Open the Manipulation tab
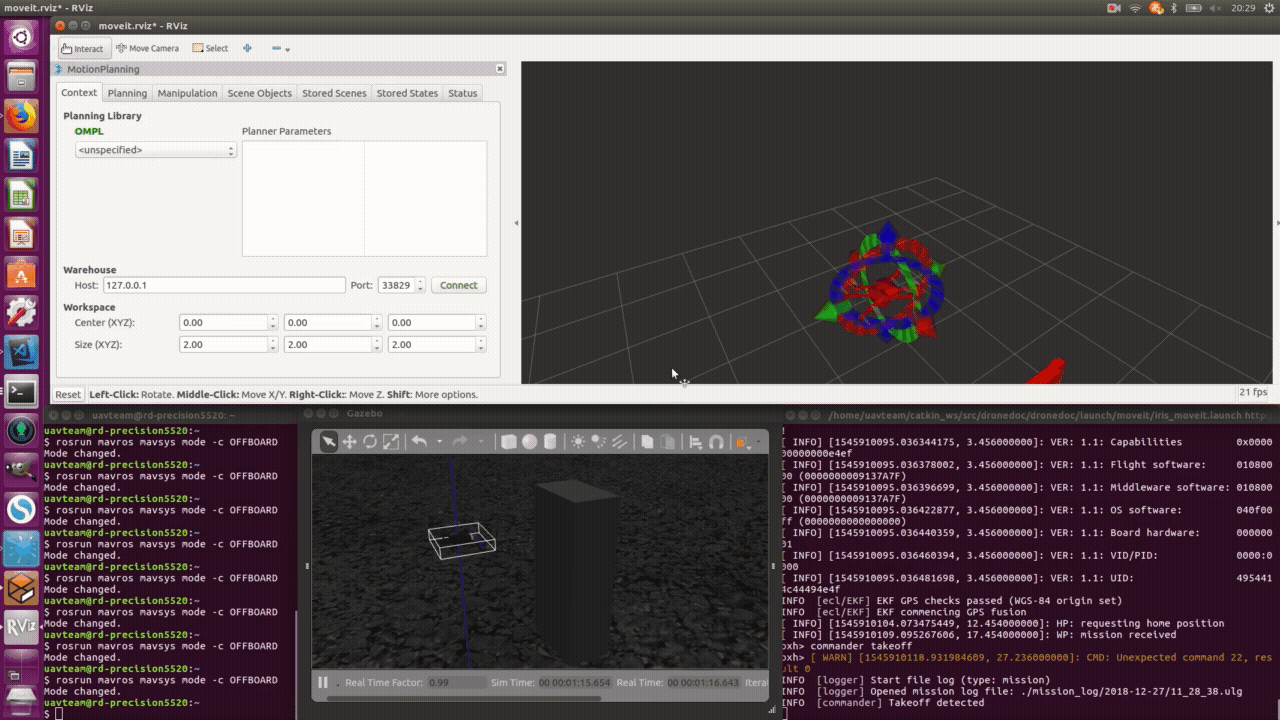The width and height of the screenshot is (1280, 720). click(187, 93)
